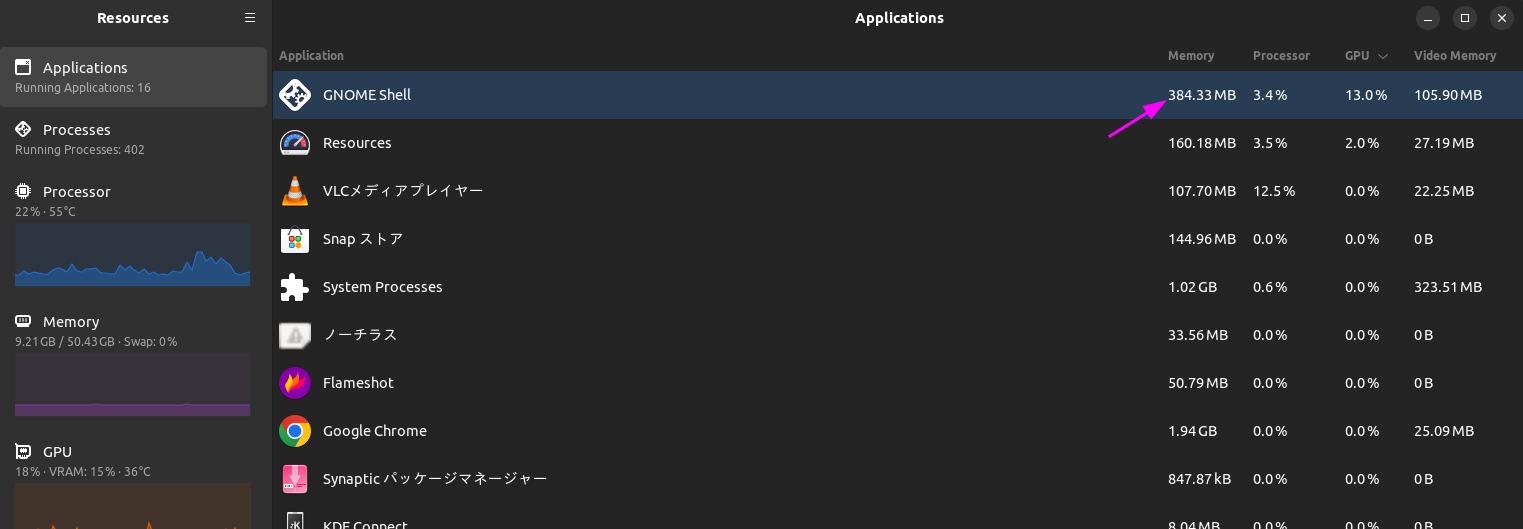Click the Synaptic package manager icon
Viewport: 1523px width, 529px height.
point(294,479)
